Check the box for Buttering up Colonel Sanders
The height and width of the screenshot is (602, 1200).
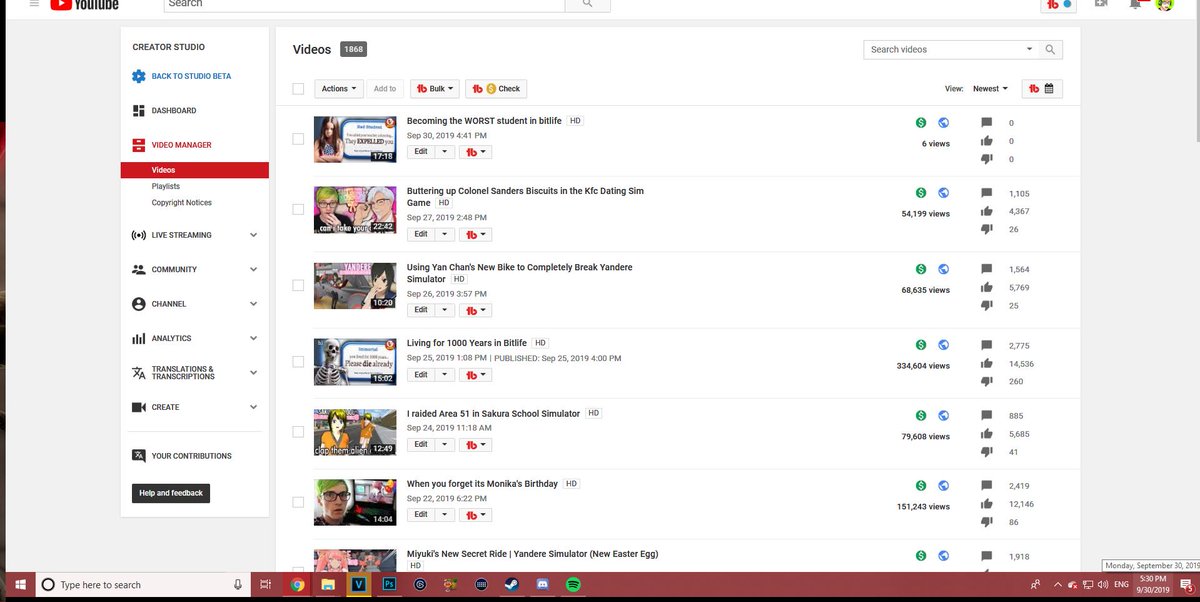(298, 209)
